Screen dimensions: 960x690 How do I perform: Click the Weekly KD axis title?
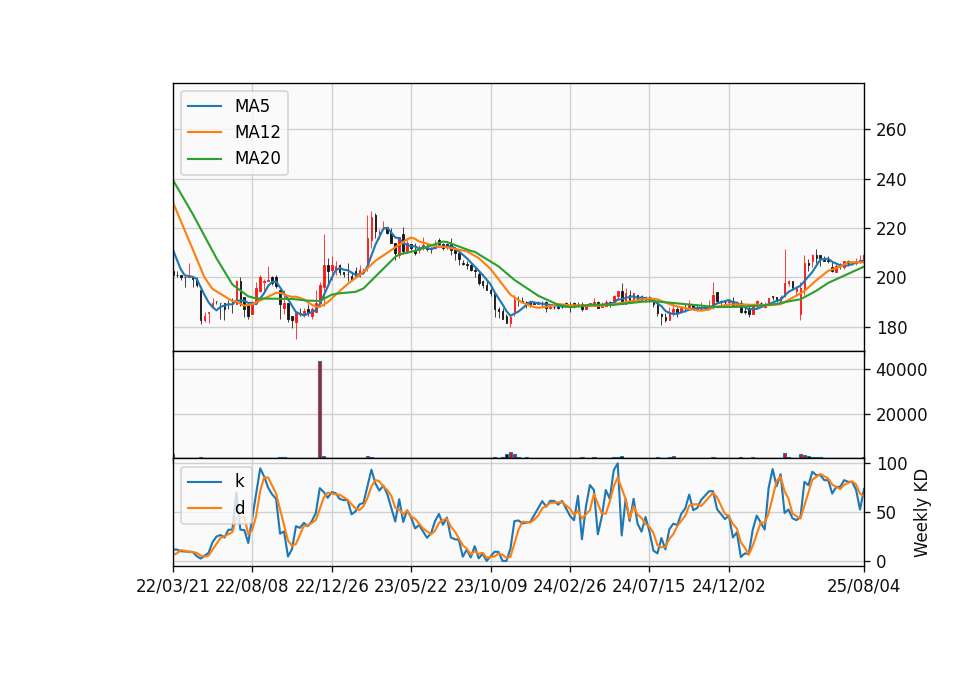point(920,514)
